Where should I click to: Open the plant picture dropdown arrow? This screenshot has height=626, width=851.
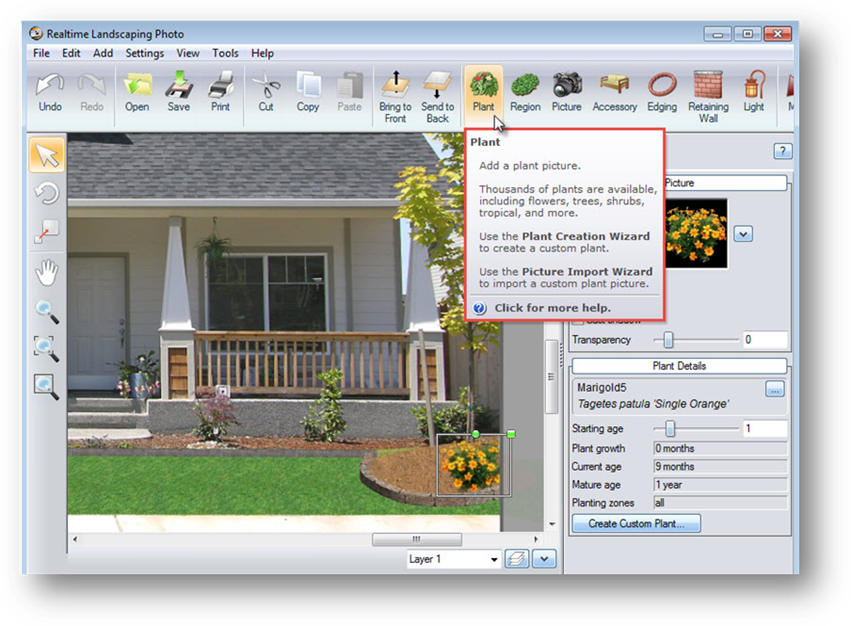tap(743, 234)
